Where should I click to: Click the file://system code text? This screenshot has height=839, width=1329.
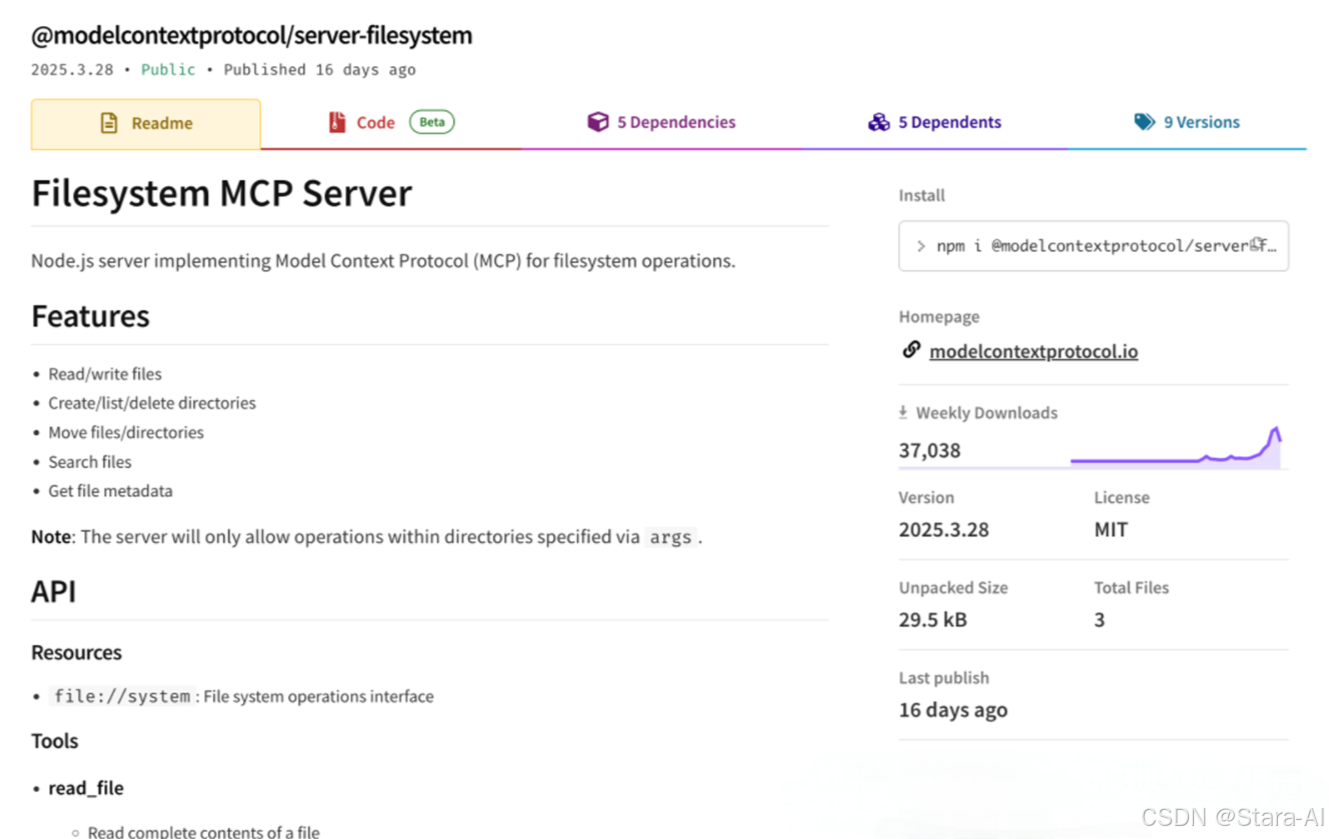pos(122,696)
